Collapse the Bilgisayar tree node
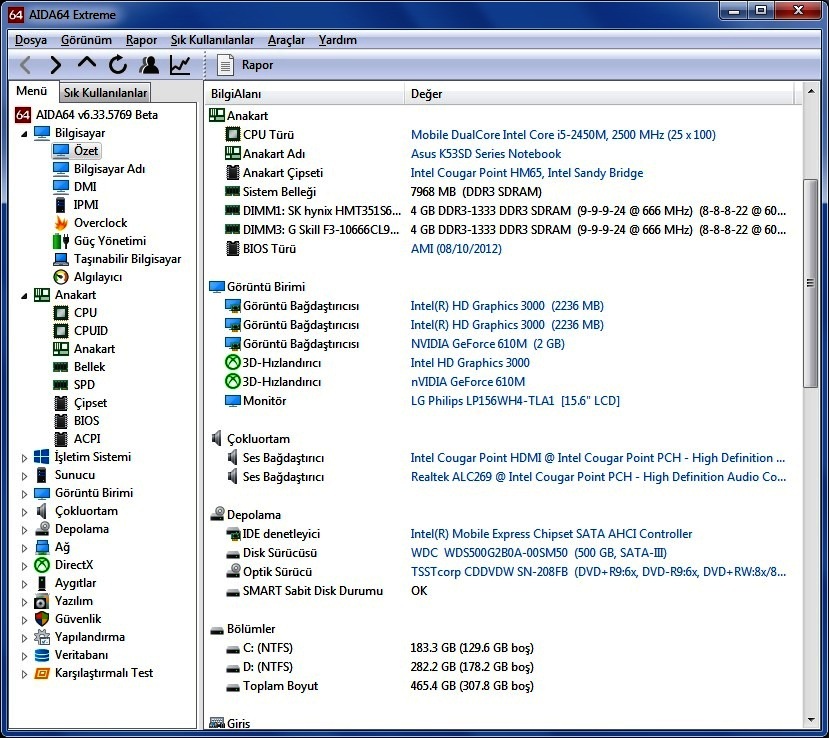This screenshot has width=829, height=738. tap(24, 134)
